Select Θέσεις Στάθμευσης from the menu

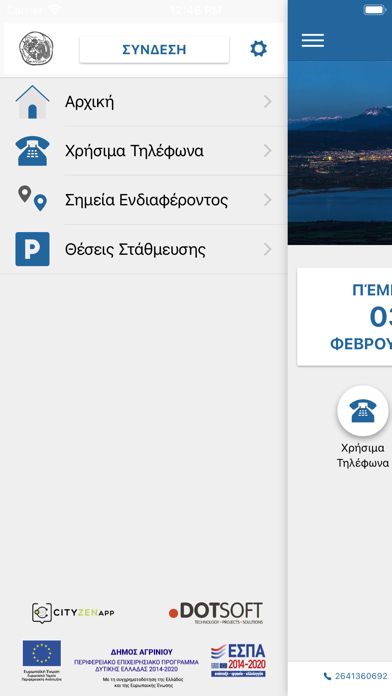[144, 249]
